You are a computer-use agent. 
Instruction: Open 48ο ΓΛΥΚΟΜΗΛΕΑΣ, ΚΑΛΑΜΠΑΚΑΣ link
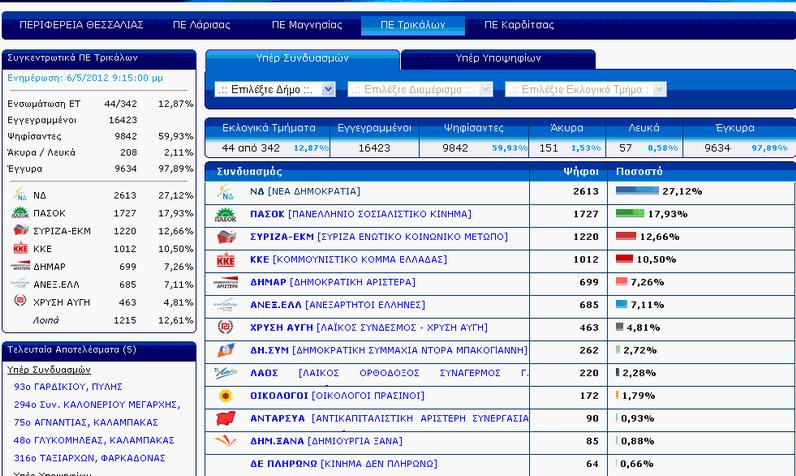click(x=94, y=440)
